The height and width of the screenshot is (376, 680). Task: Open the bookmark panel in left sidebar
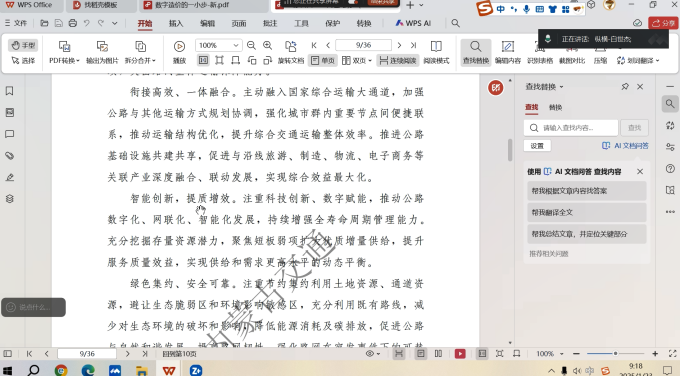[10, 91]
